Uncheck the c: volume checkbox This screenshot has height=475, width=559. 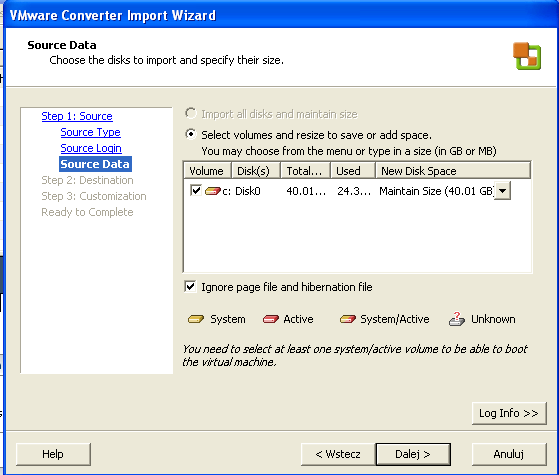[196, 190]
